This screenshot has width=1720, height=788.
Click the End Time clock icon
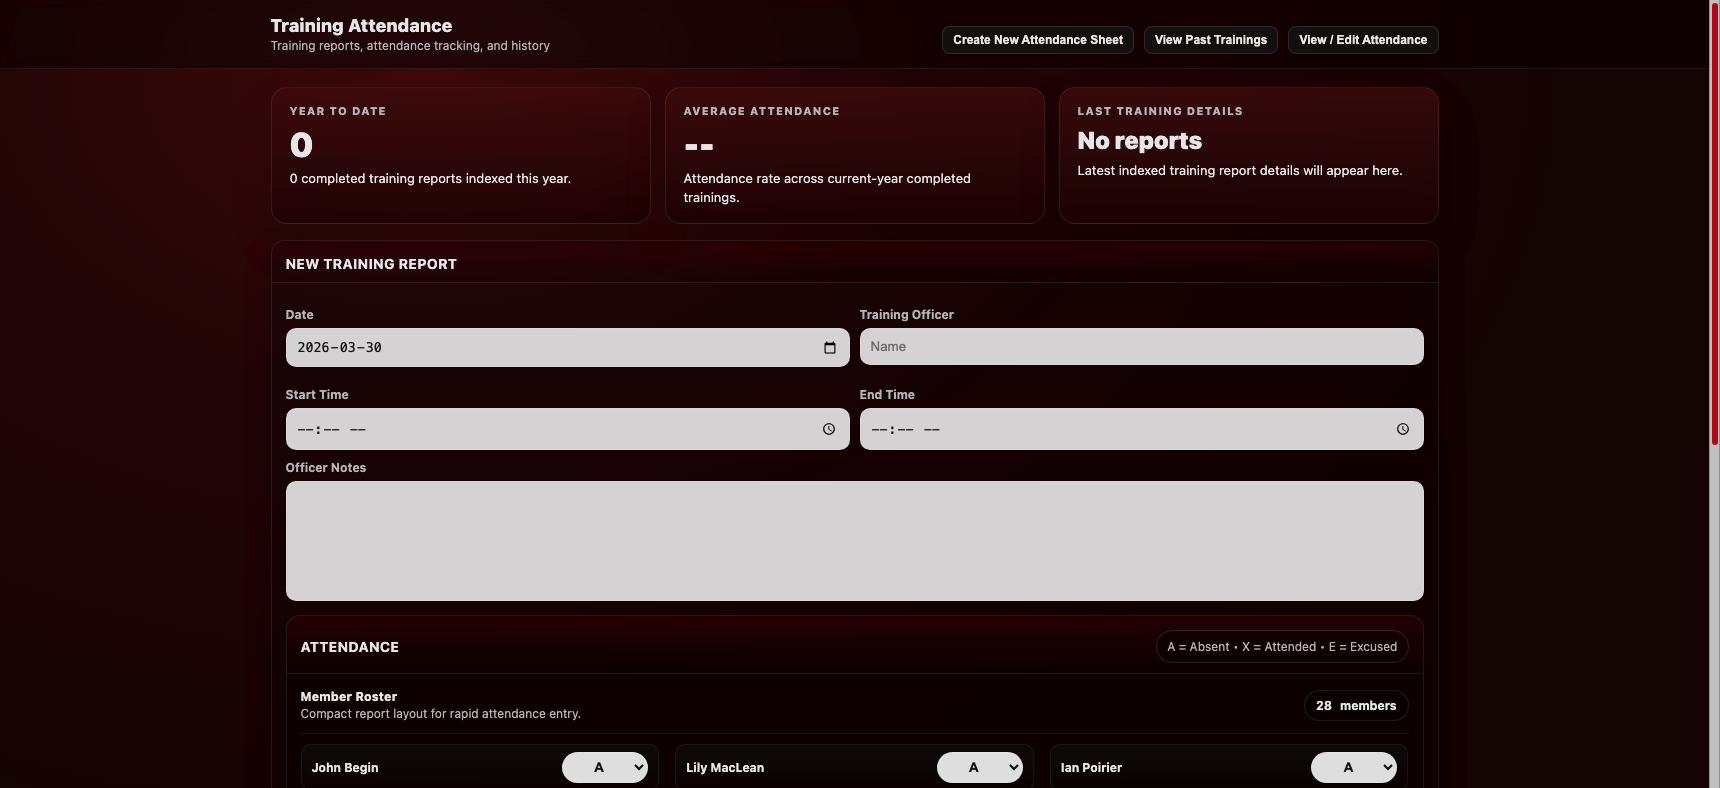point(1402,429)
